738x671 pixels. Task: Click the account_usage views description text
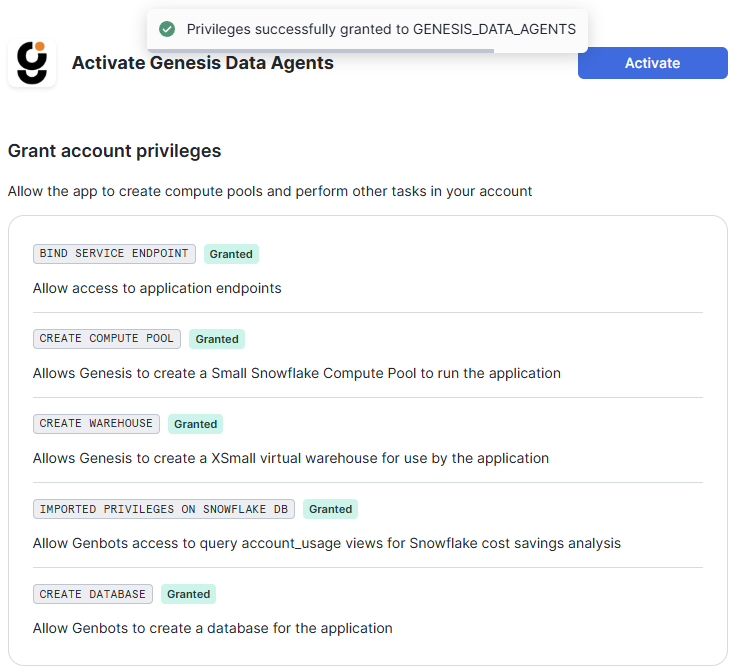tap(327, 543)
